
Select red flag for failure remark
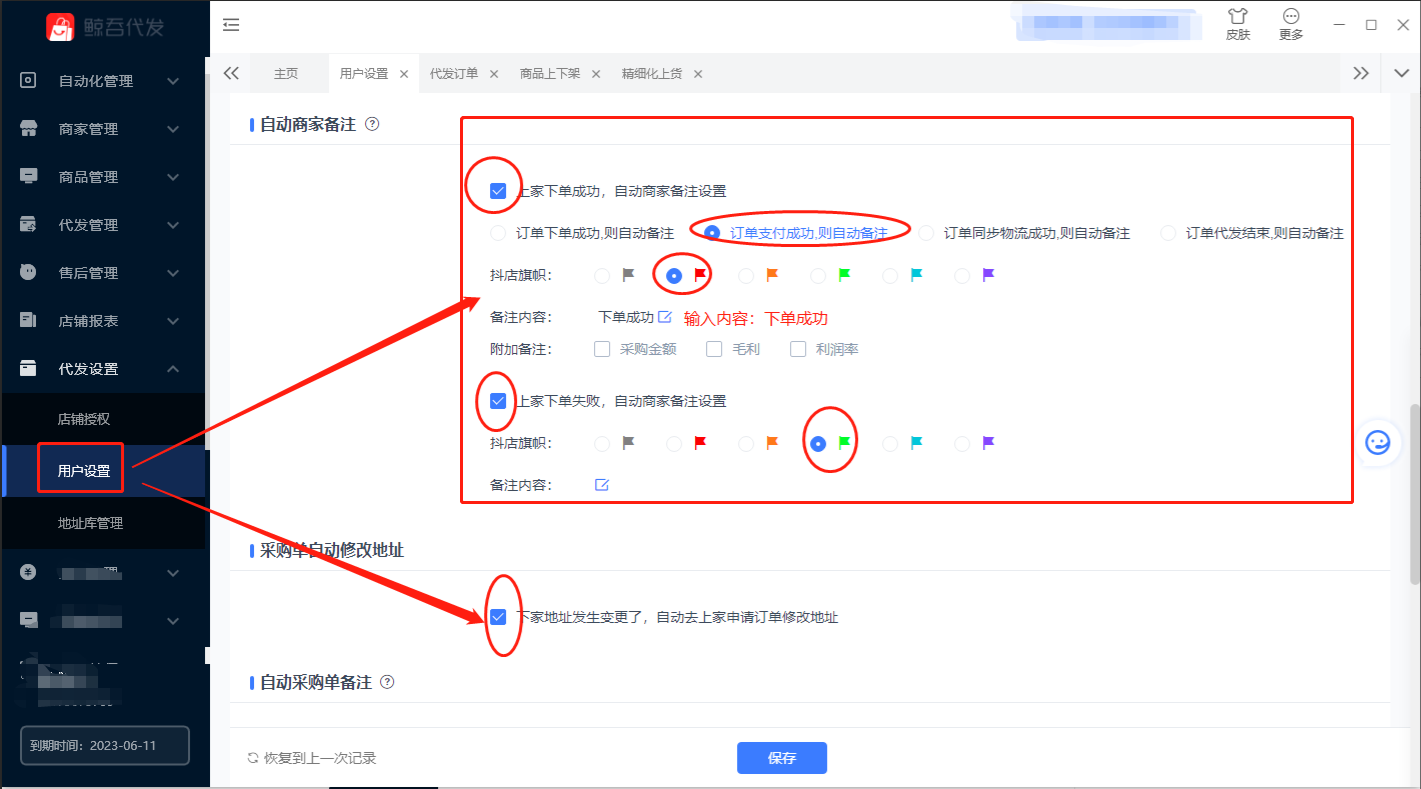click(x=674, y=443)
